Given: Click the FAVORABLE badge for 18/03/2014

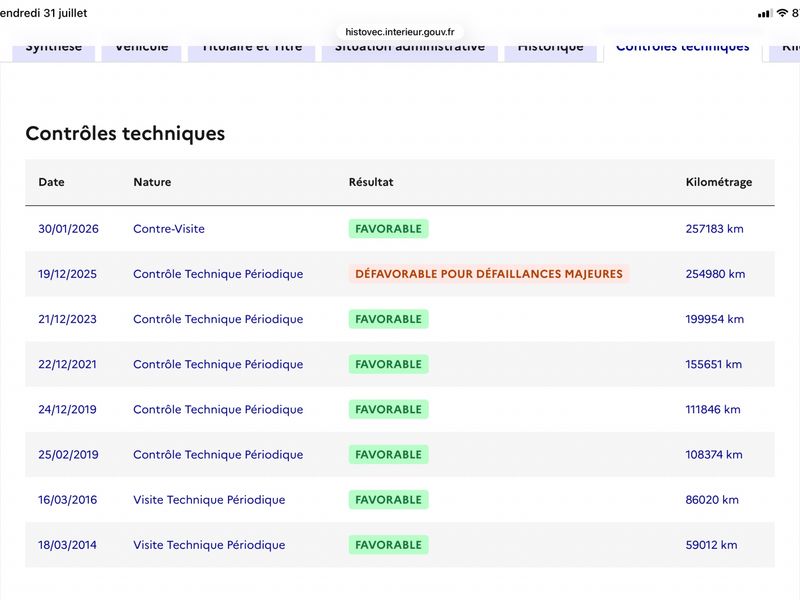Looking at the screenshot, I should tap(388, 545).
